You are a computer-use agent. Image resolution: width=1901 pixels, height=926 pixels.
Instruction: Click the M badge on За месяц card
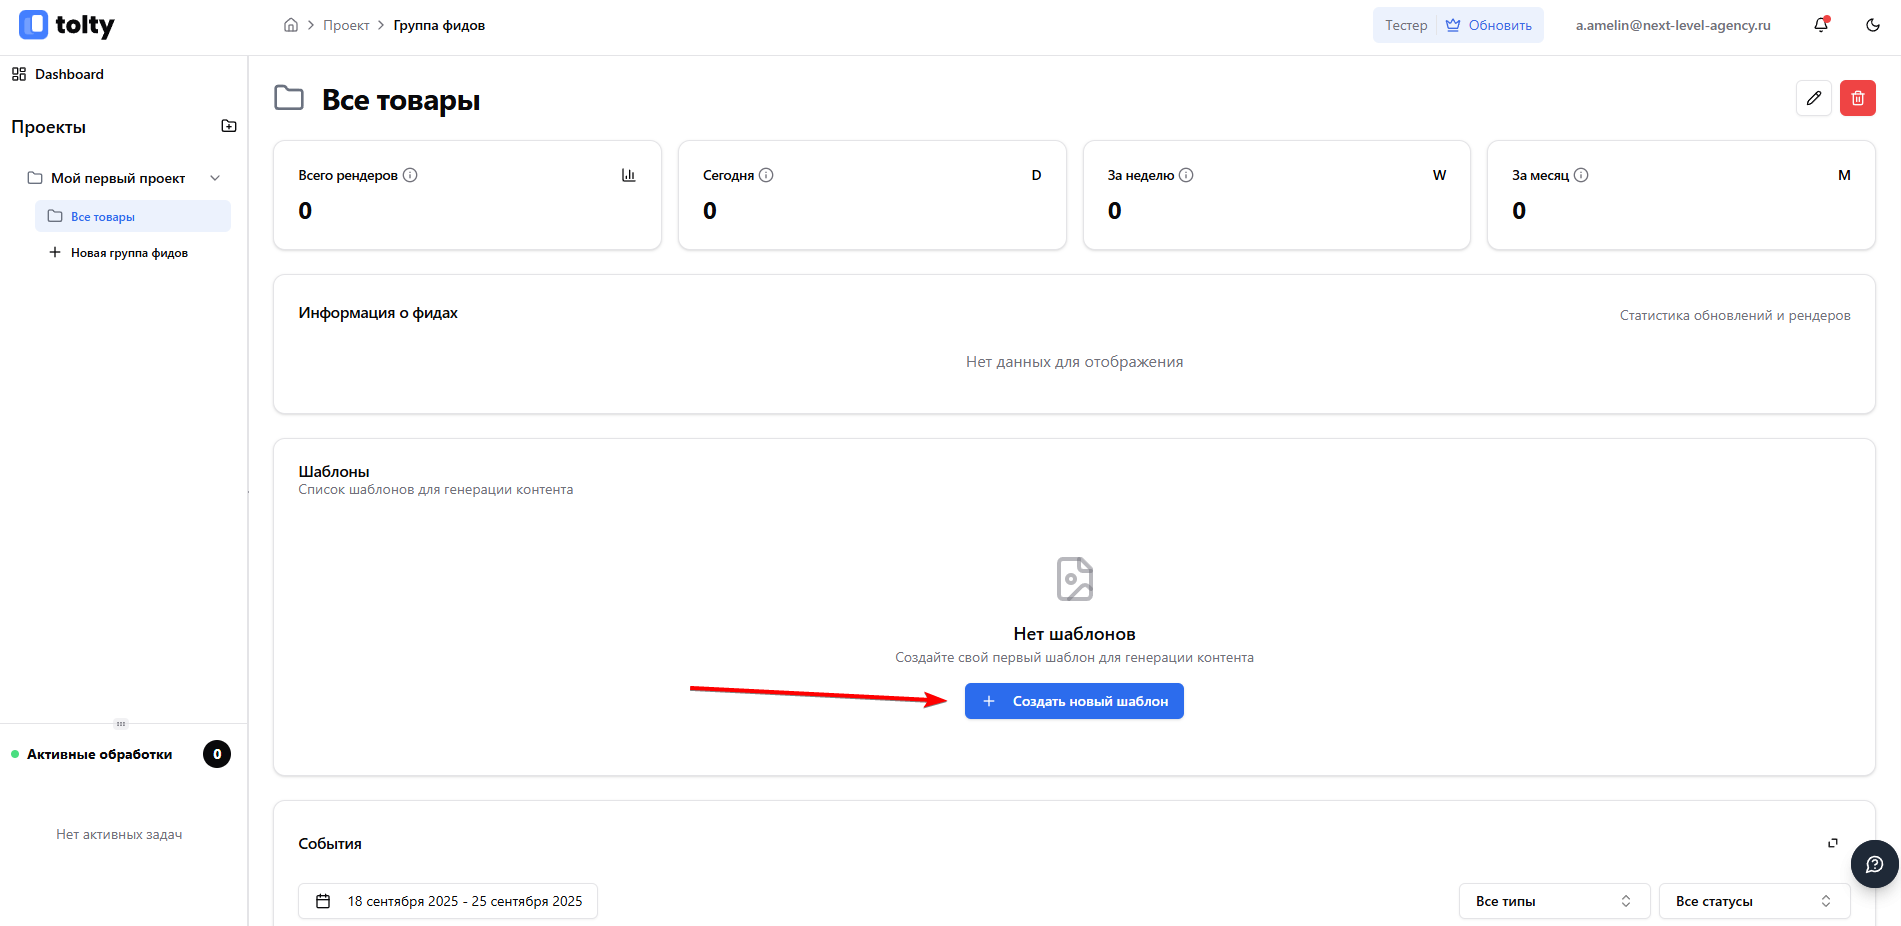coord(1844,175)
